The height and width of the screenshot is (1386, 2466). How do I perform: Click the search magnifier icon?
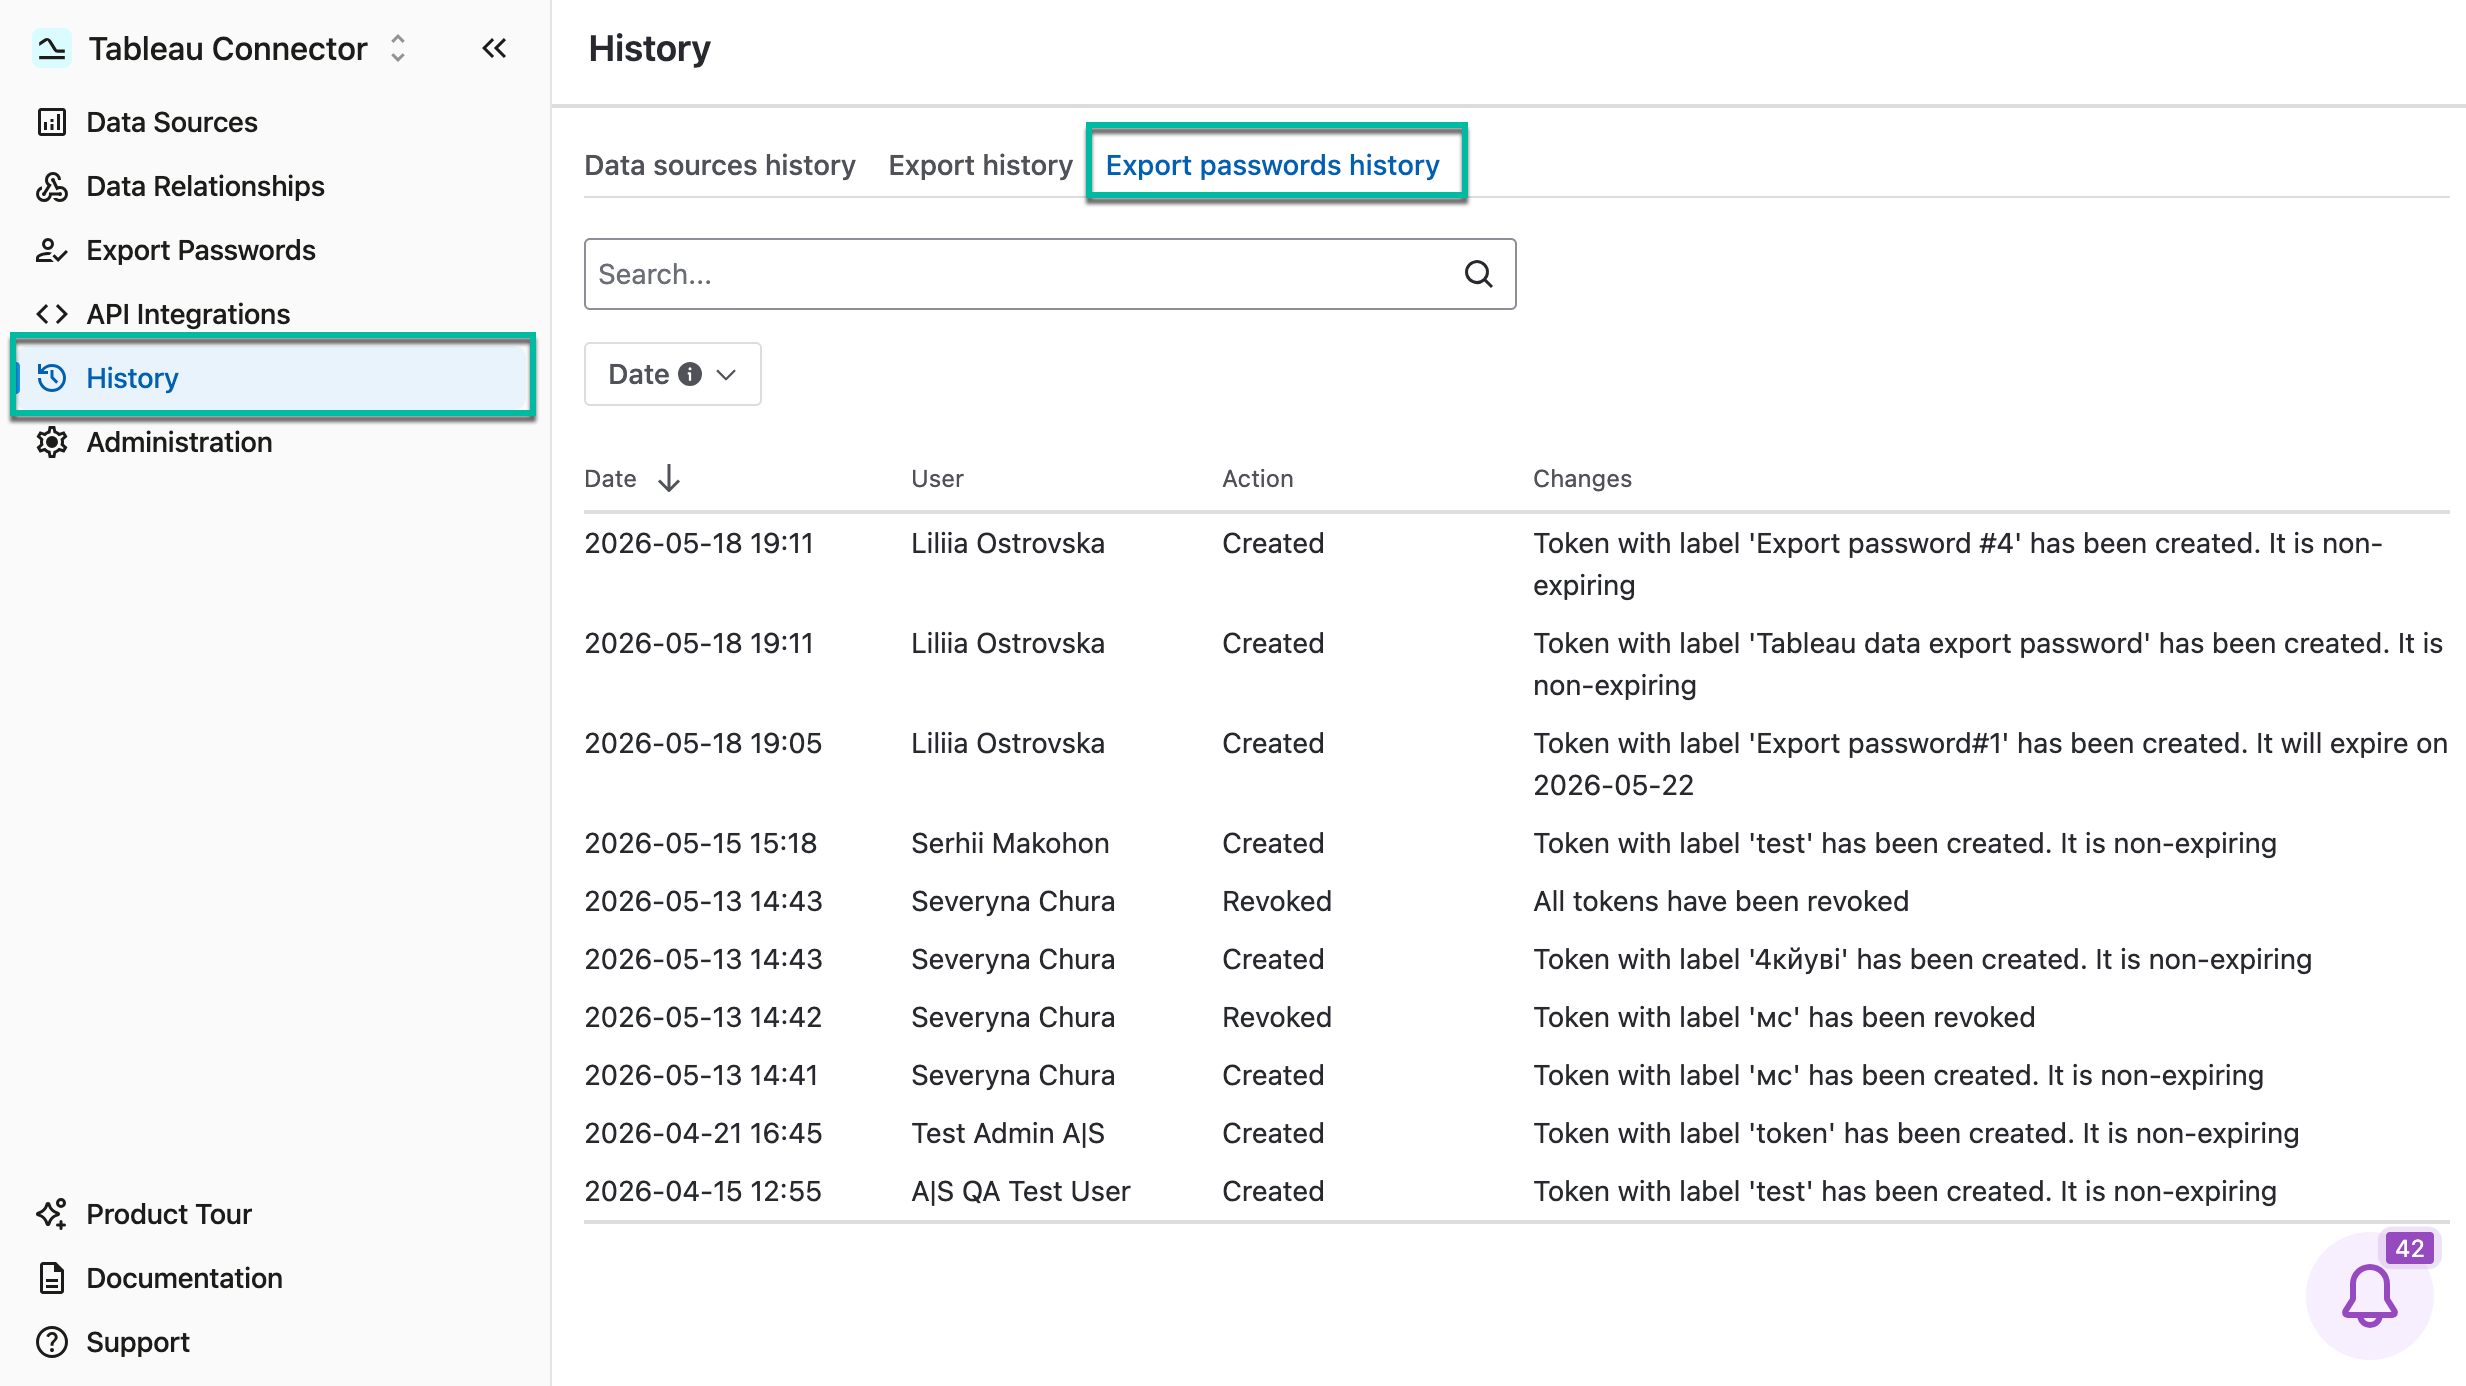tap(1479, 274)
